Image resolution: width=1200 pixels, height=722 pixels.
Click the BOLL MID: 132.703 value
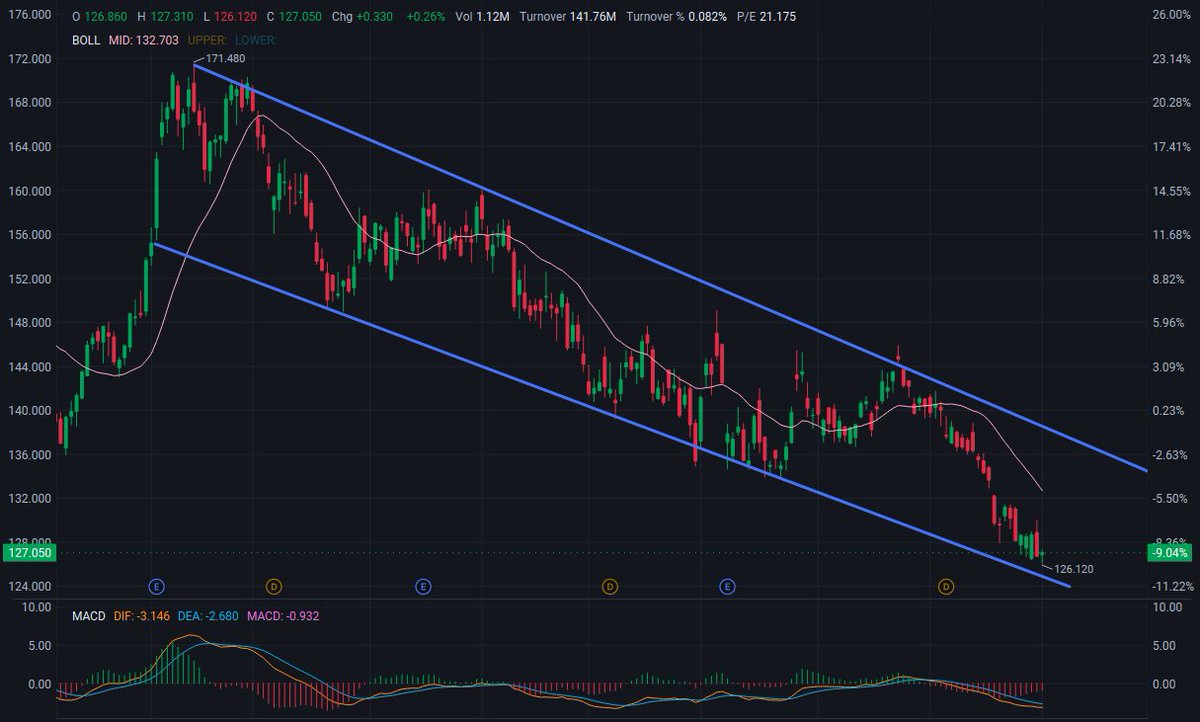[x=144, y=40]
